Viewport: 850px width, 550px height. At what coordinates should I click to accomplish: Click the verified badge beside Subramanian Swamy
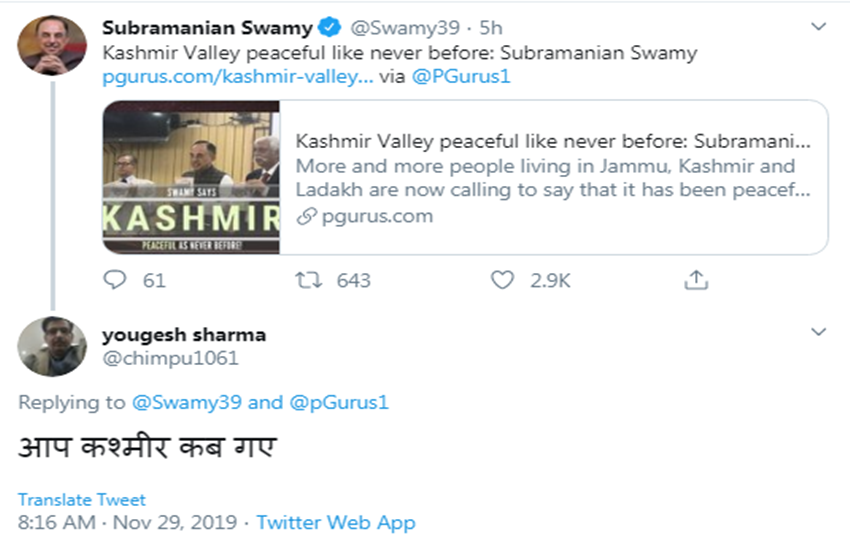coord(328,26)
